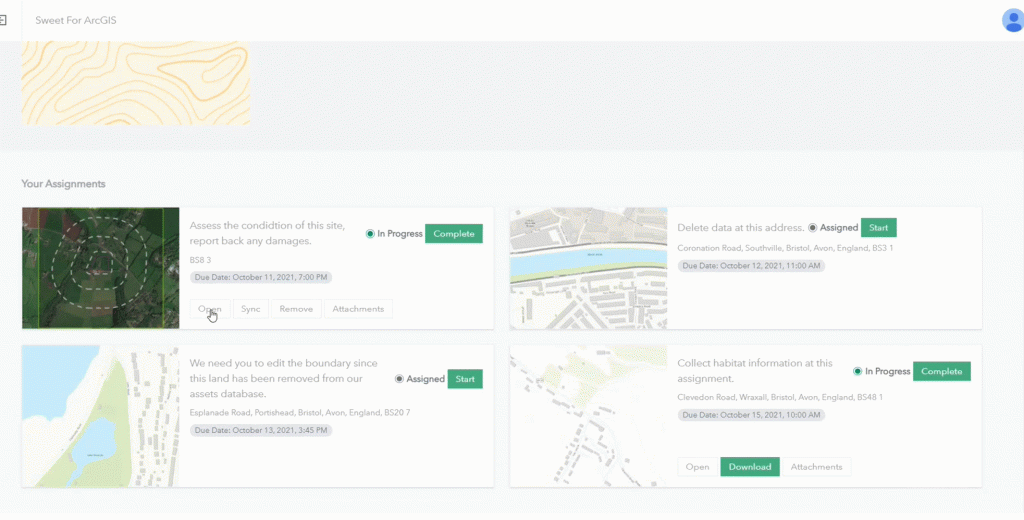The image size is (1024, 520).
Task: Click the Coronation Road river map thumbnail
Action: click(x=588, y=268)
